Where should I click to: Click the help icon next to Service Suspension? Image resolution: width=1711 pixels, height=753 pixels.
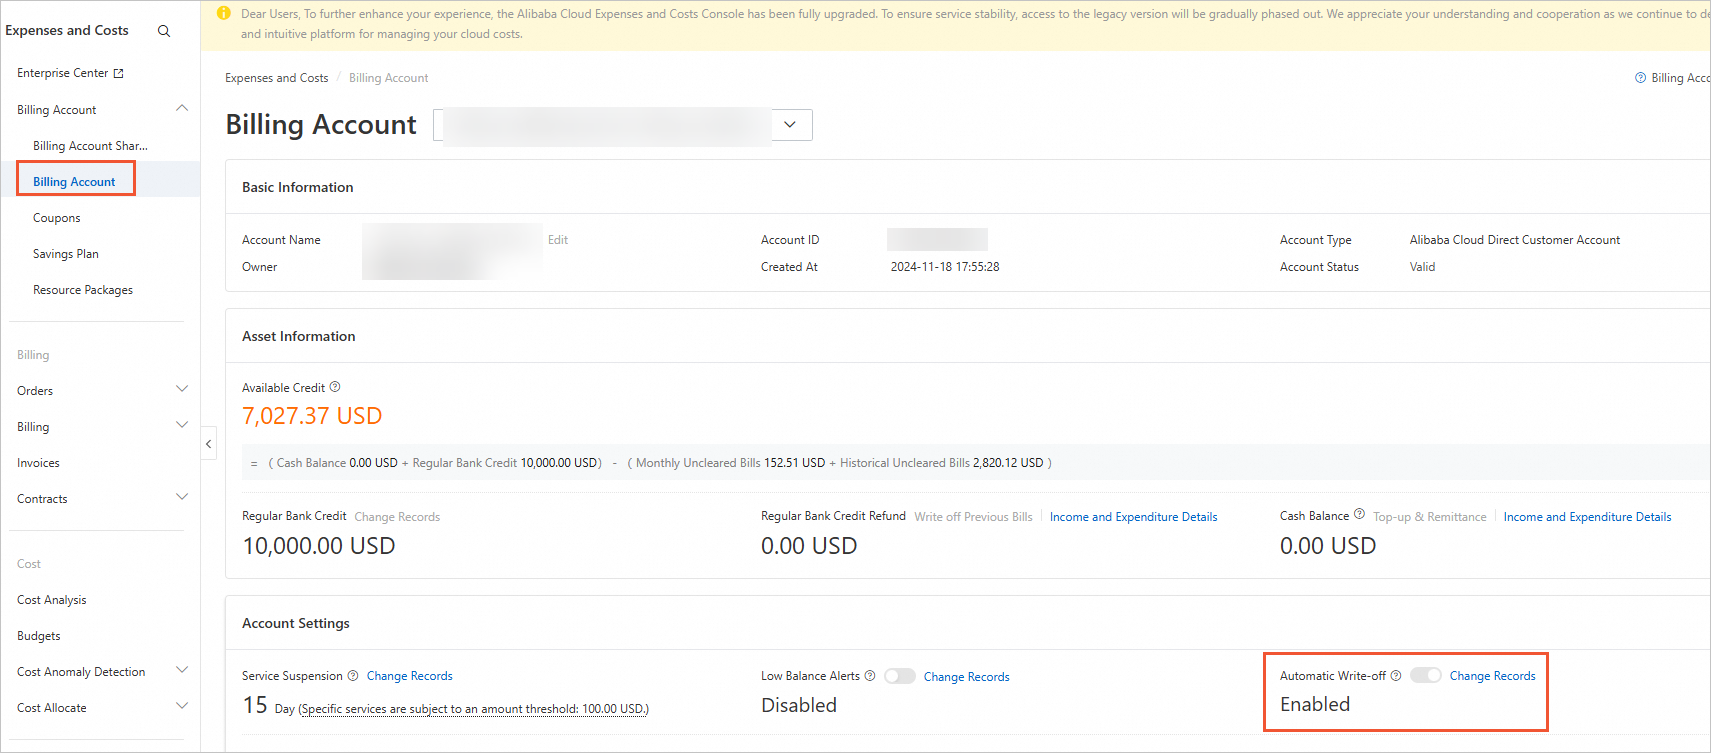coord(353,676)
